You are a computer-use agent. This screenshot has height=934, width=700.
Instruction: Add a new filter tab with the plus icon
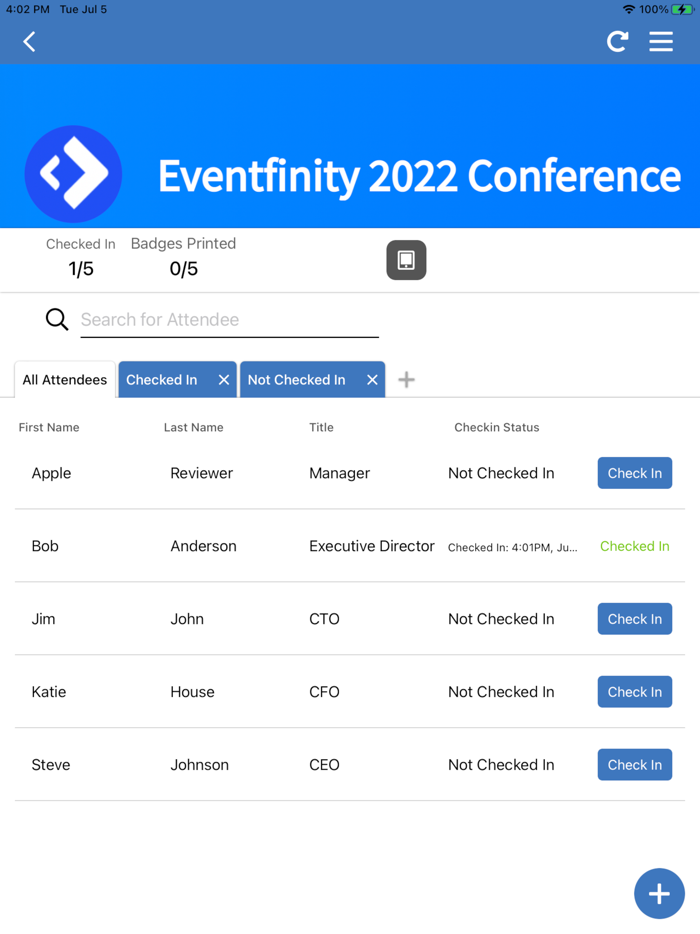click(x=406, y=379)
